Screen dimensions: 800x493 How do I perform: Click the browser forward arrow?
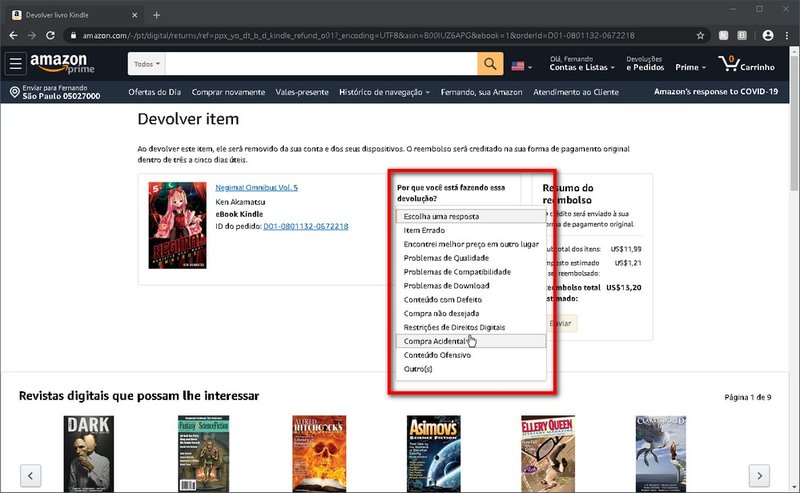[x=32, y=35]
